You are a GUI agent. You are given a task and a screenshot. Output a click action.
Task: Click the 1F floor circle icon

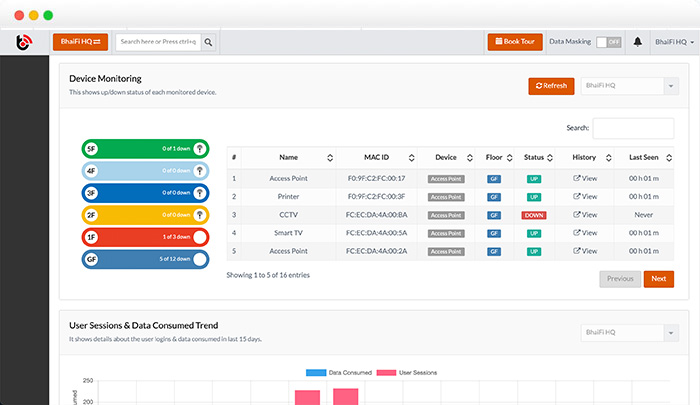pyautogui.click(x=200, y=237)
